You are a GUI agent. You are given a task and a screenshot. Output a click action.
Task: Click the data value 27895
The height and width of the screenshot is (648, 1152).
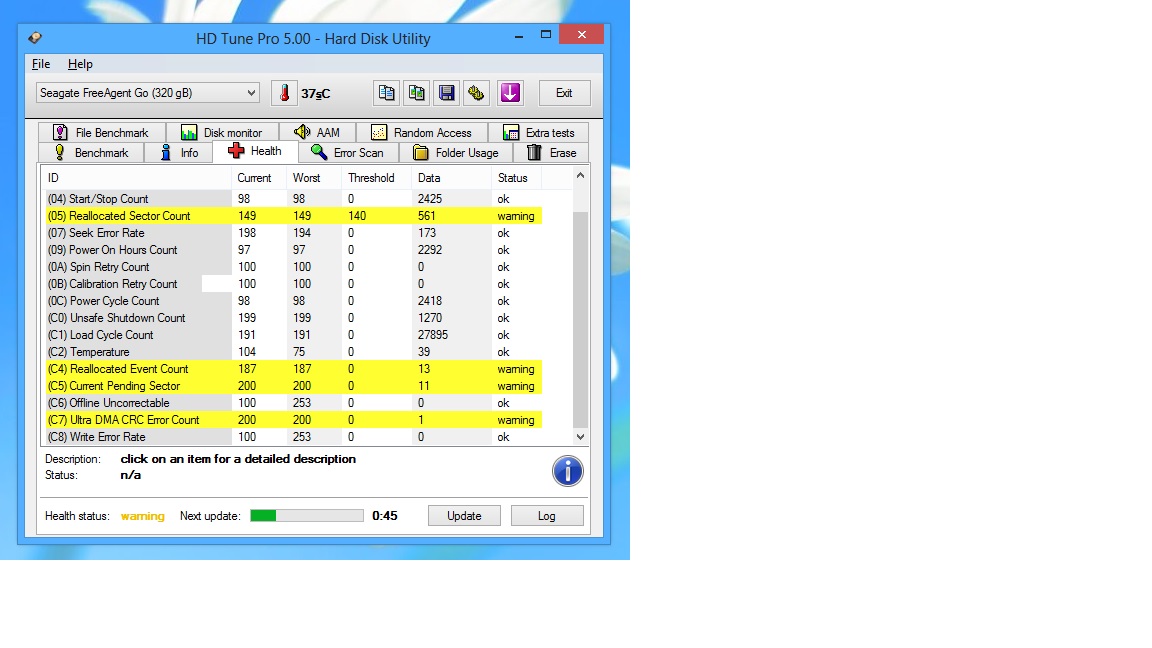point(433,335)
